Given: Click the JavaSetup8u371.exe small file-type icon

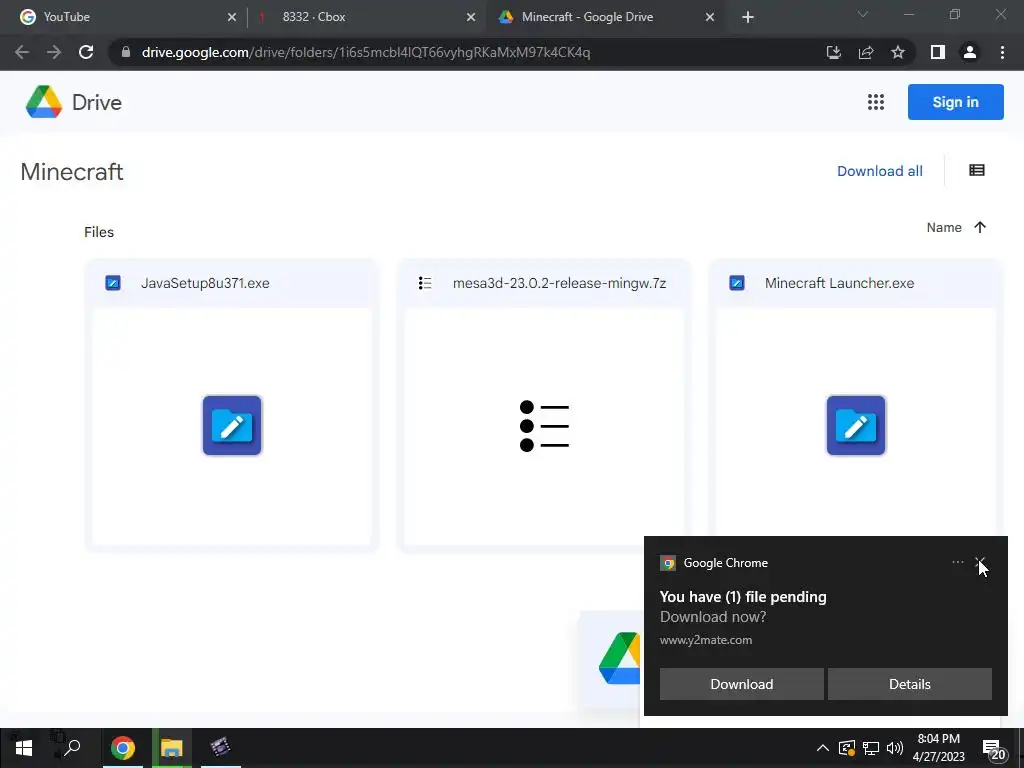Looking at the screenshot, I should 113,283.
